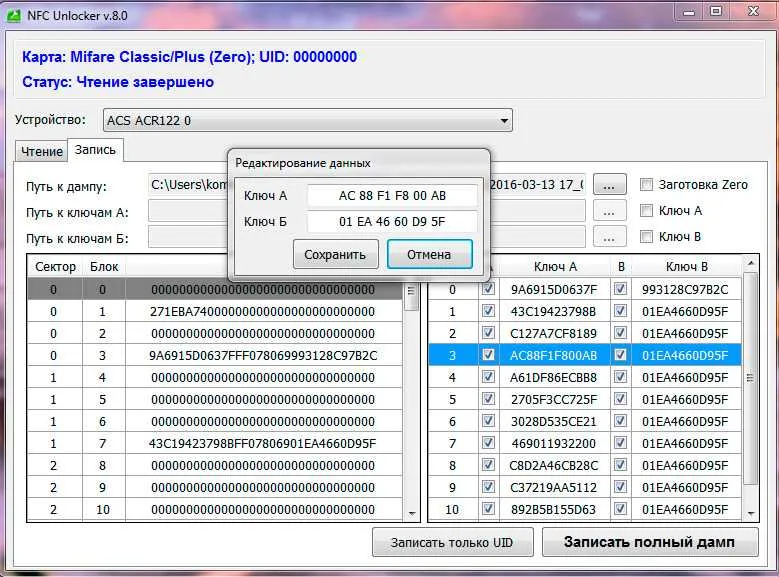Select key A value A61DF86ECBB8

point(554,377)
